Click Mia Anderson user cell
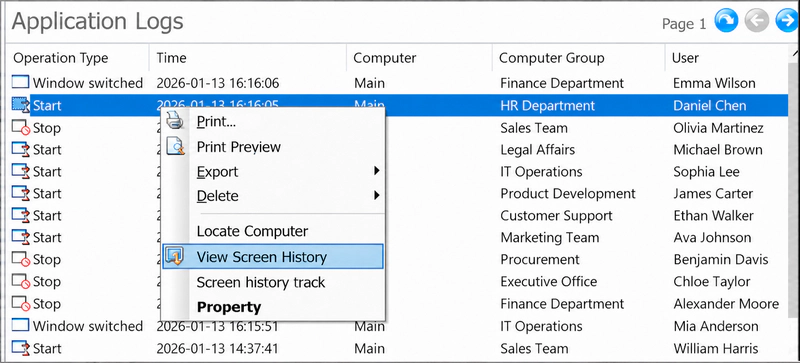The width and height of the screenshot is (800, 363). (716, 326)
